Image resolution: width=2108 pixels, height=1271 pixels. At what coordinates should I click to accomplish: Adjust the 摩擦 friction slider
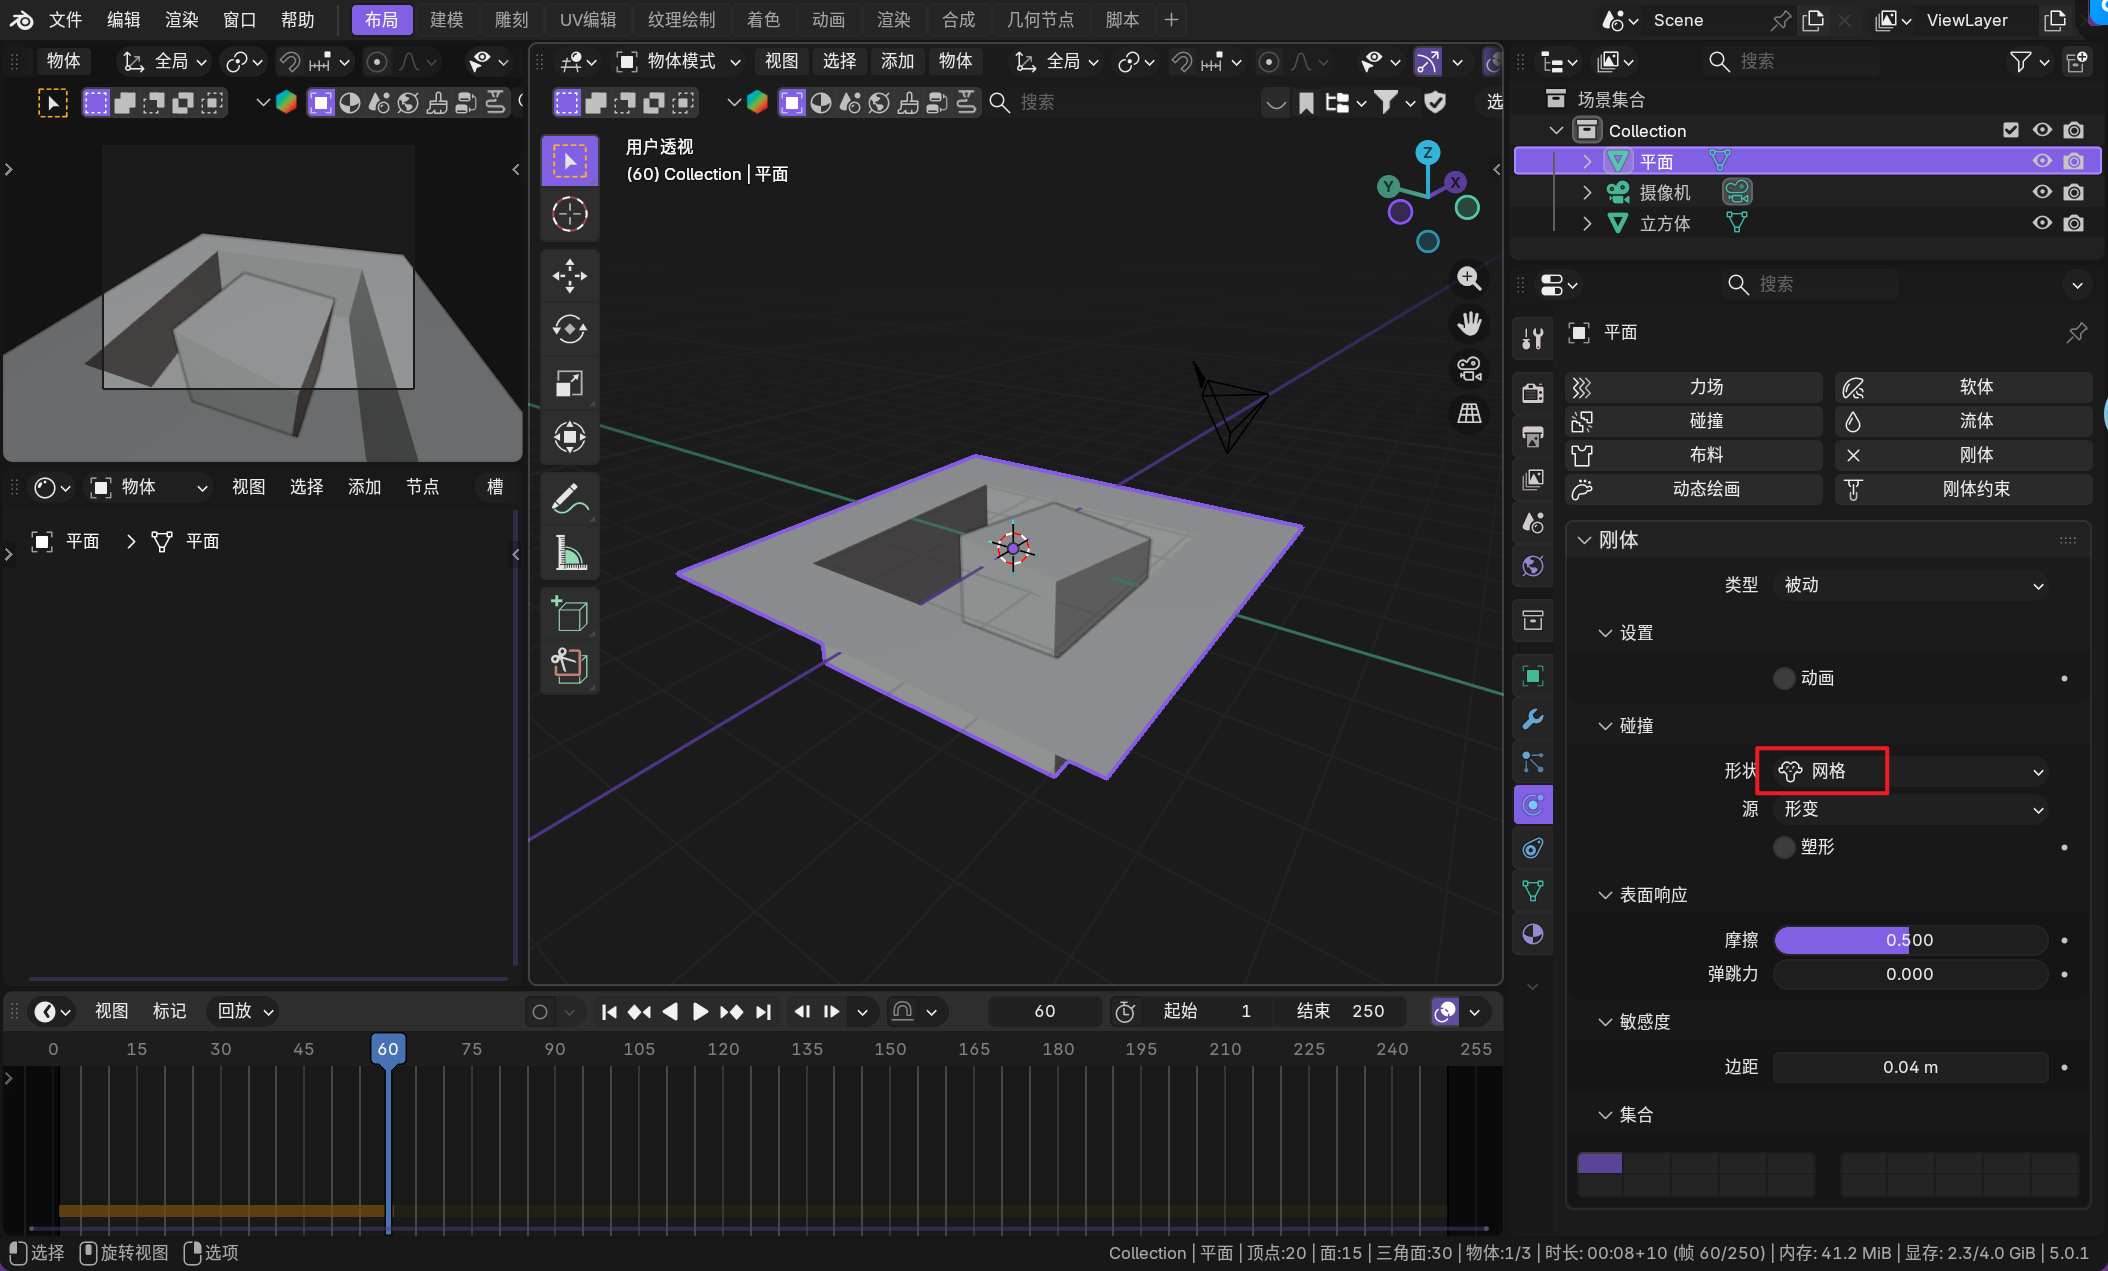(x=1910, y=940)
